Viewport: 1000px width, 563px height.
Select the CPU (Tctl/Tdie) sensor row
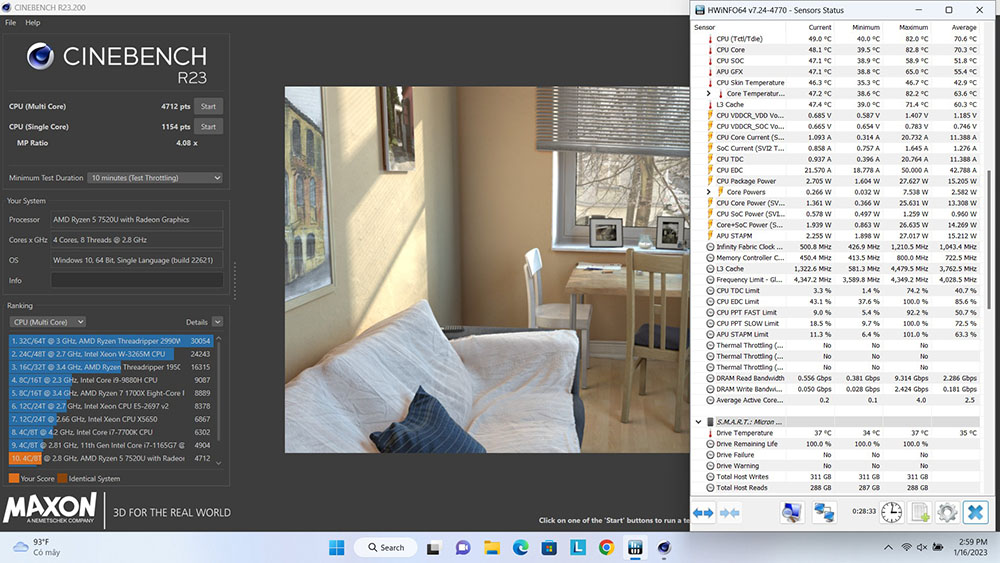point(836,39)
